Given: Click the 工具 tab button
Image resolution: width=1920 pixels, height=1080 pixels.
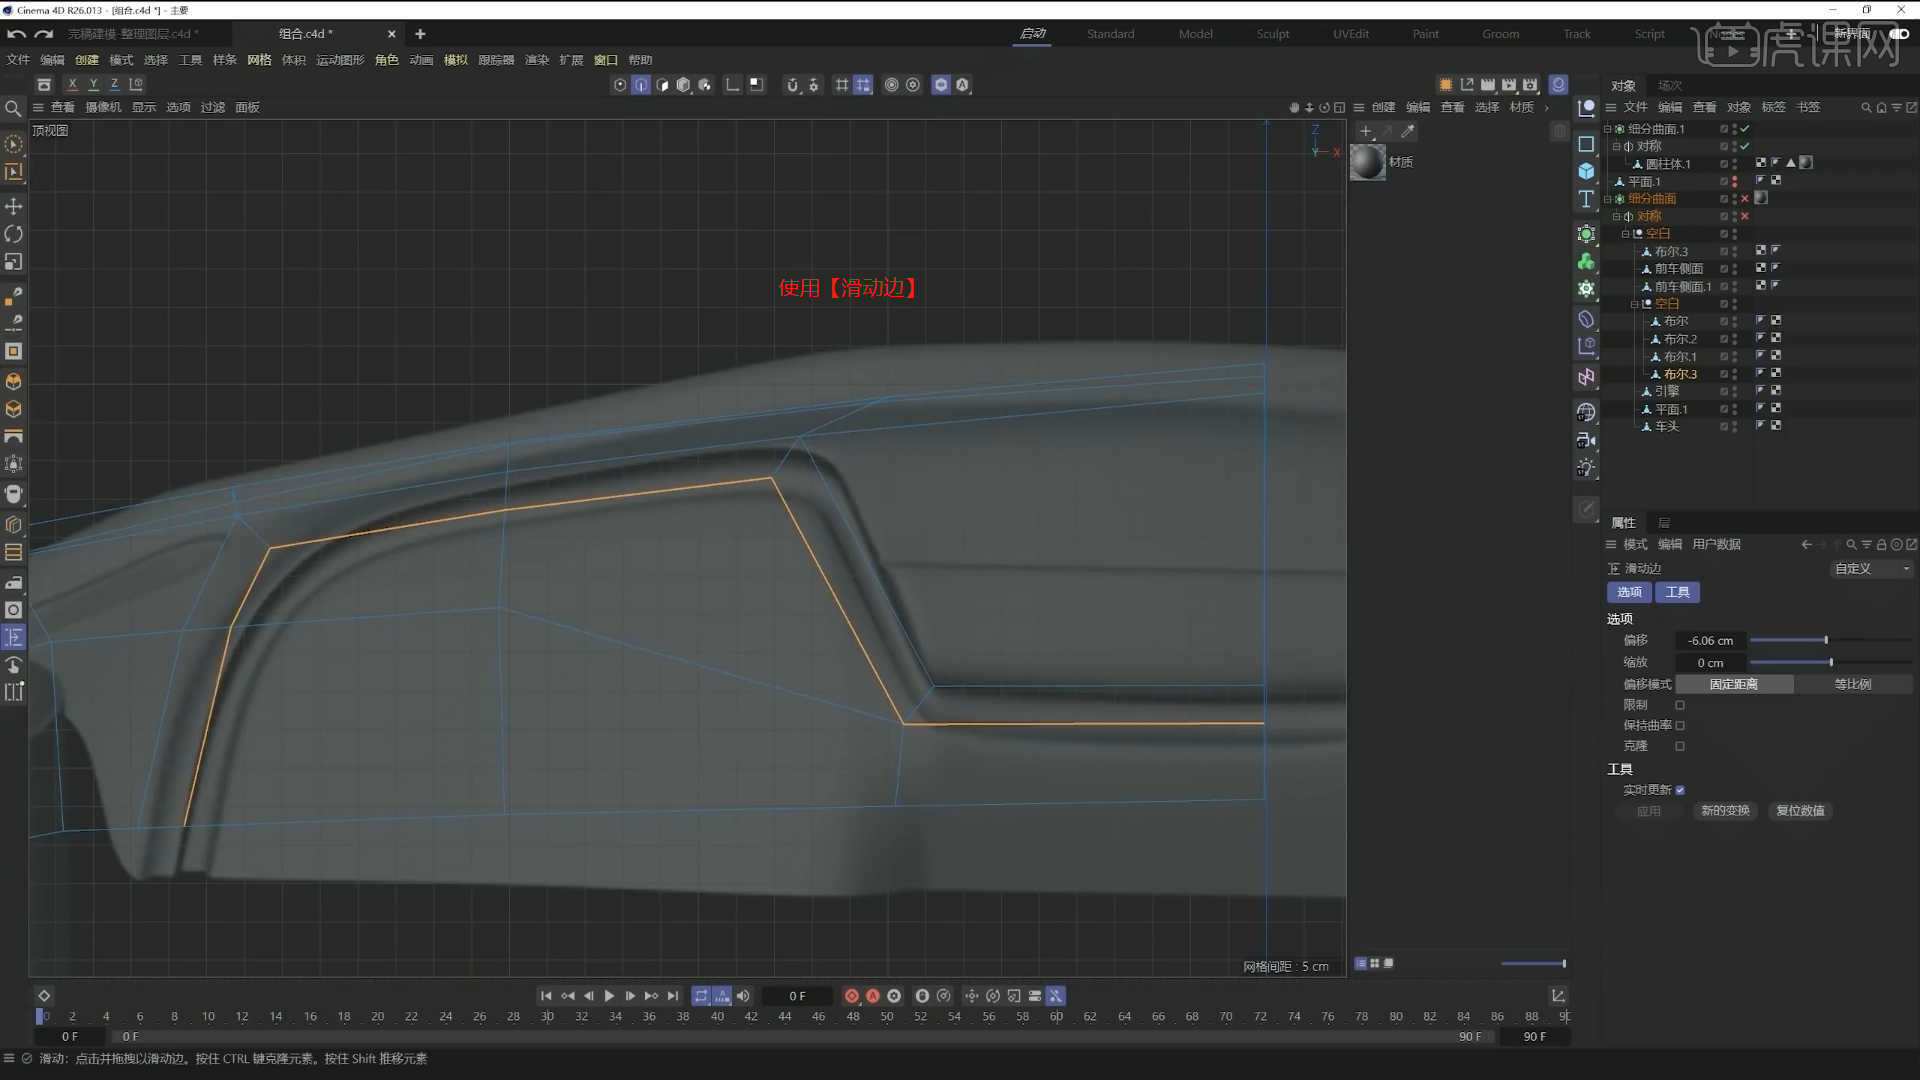Looking at the screenshot, I should coord(1677,592).
